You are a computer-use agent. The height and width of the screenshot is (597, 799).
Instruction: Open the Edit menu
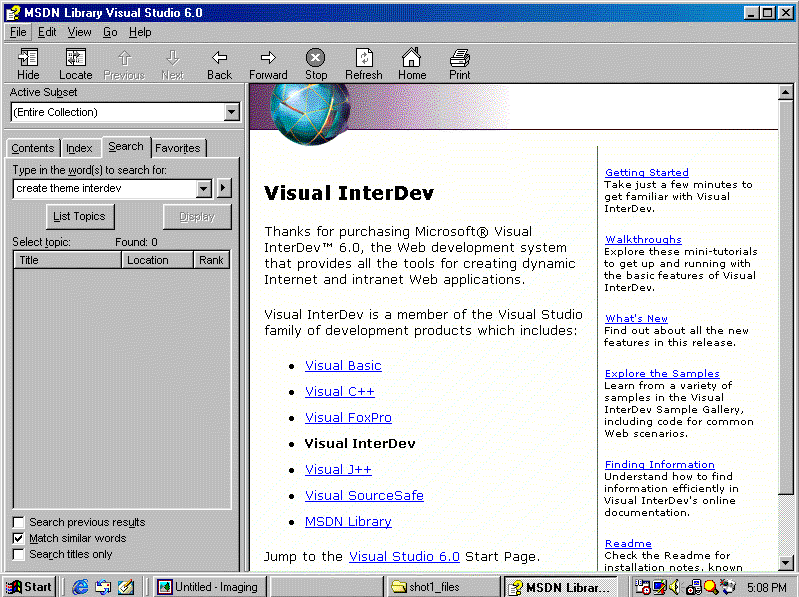47,32
